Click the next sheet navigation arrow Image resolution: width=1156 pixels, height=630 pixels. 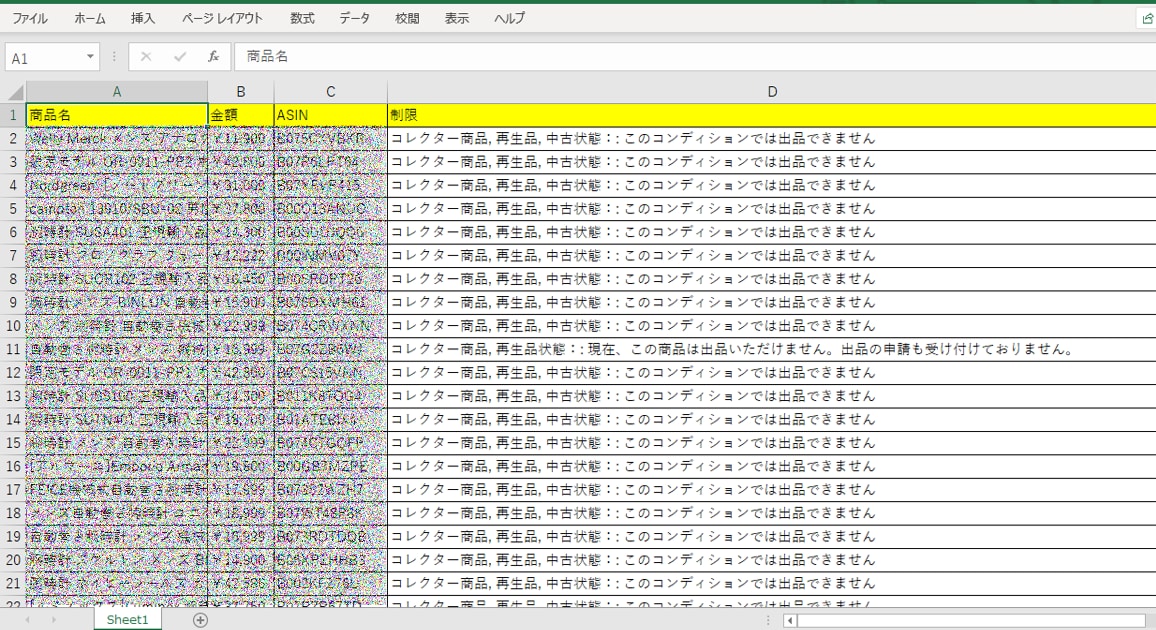(x=53, y=620)
